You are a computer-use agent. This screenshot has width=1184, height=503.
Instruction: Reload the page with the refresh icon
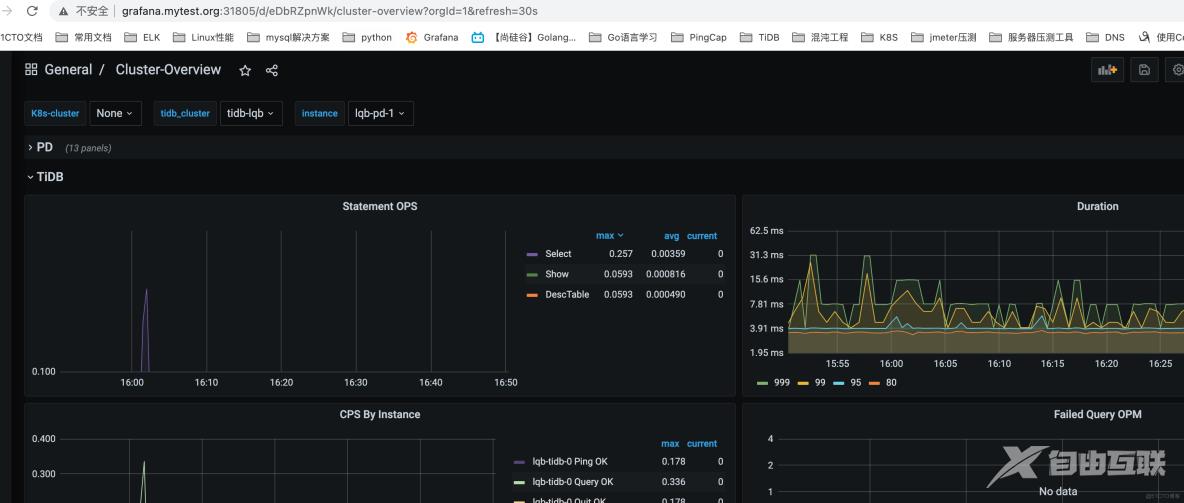pos(32,11)
